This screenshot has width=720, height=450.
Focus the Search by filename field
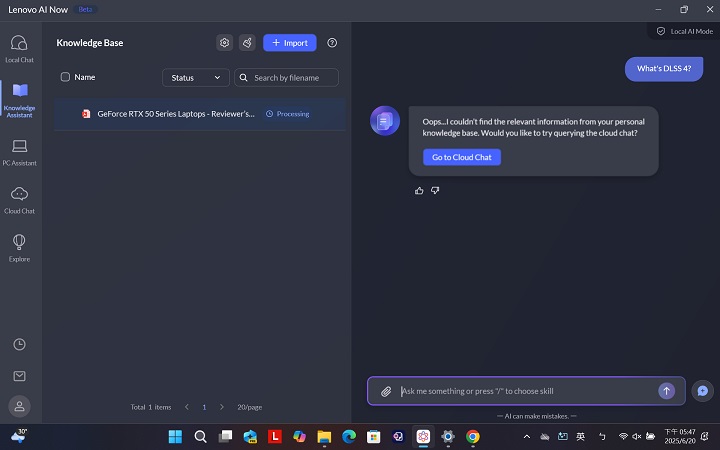coord(287,78)
